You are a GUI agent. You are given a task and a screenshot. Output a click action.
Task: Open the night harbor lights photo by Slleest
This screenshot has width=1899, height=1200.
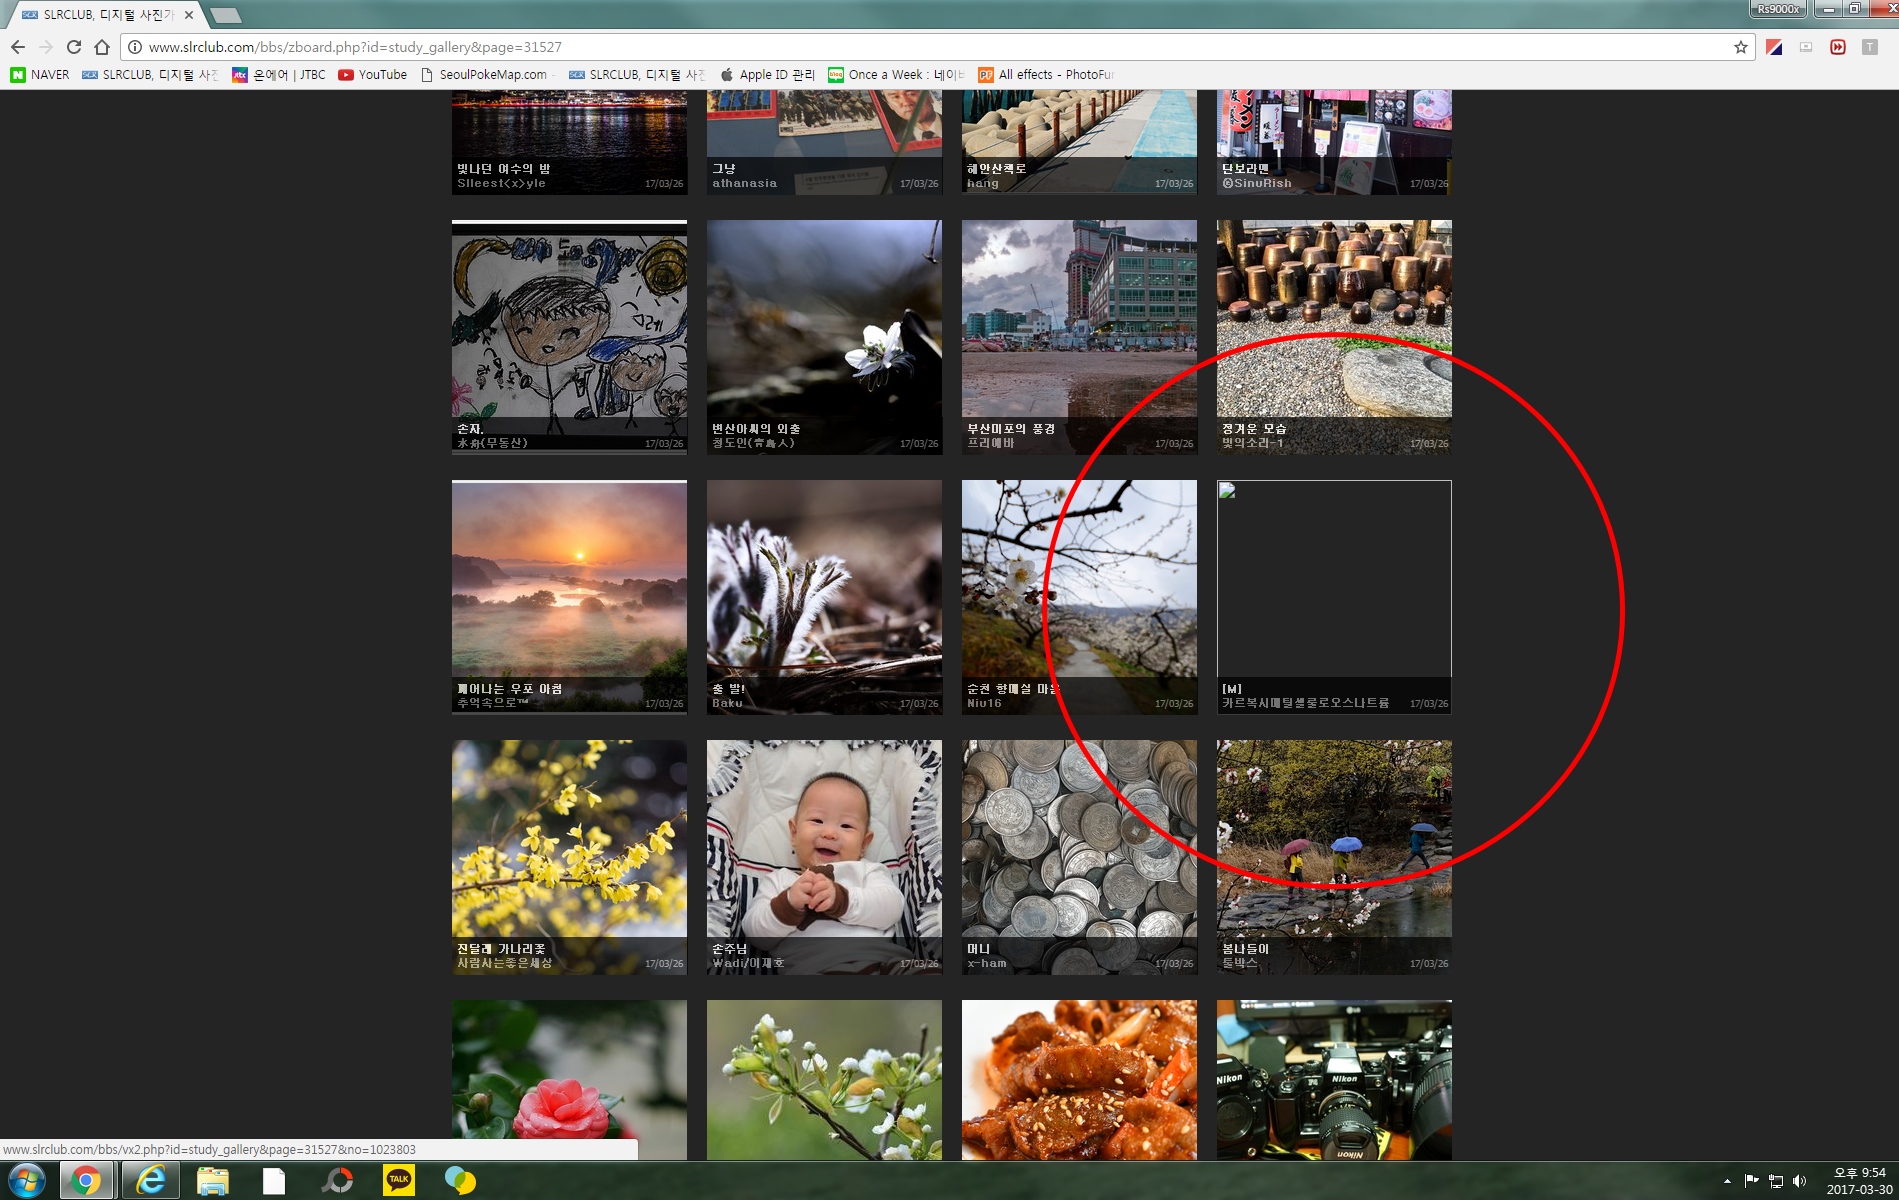(569, 142)
